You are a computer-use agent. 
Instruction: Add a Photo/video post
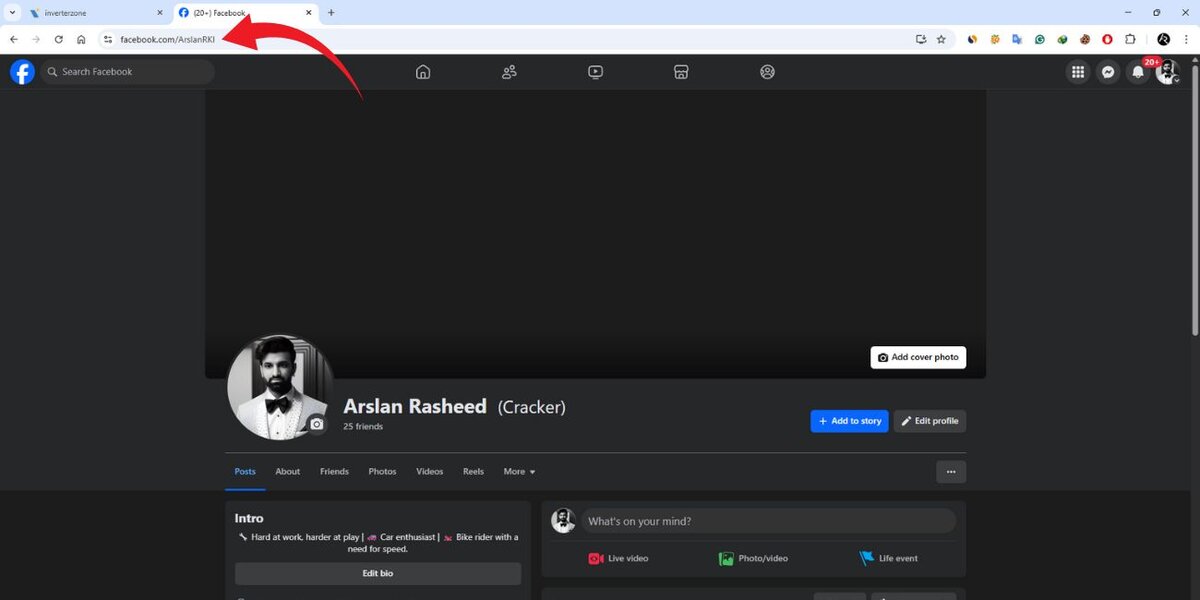tap(753, 559)
